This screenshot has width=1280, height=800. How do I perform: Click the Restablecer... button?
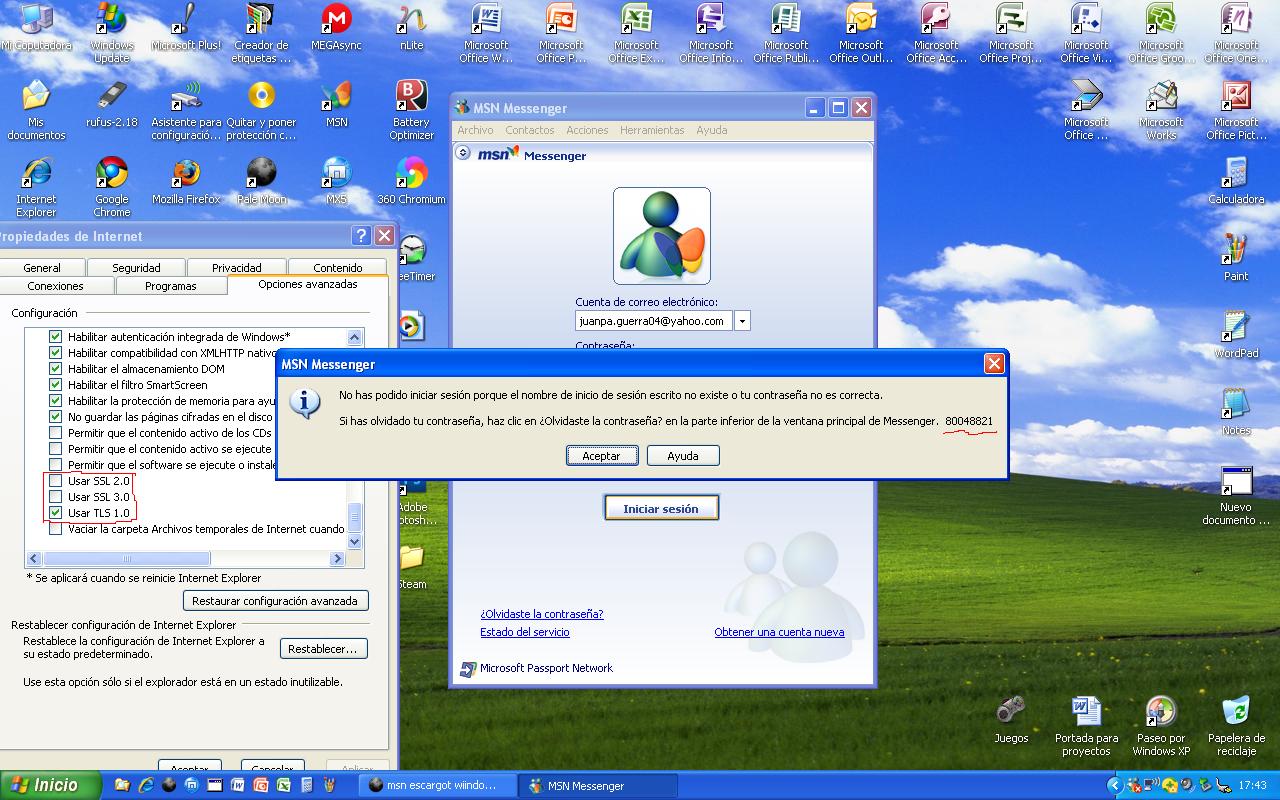pyautogui.click(x=323, y=649)
